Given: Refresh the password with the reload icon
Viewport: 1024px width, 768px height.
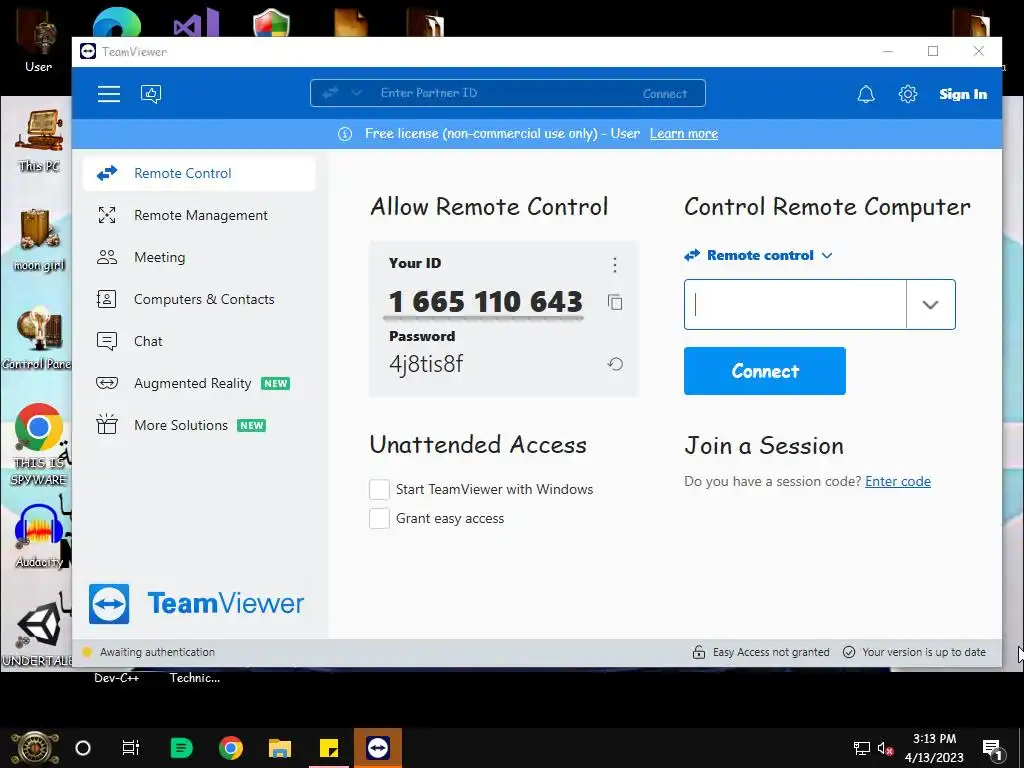Looking at the screenshot, I should 615,364.
